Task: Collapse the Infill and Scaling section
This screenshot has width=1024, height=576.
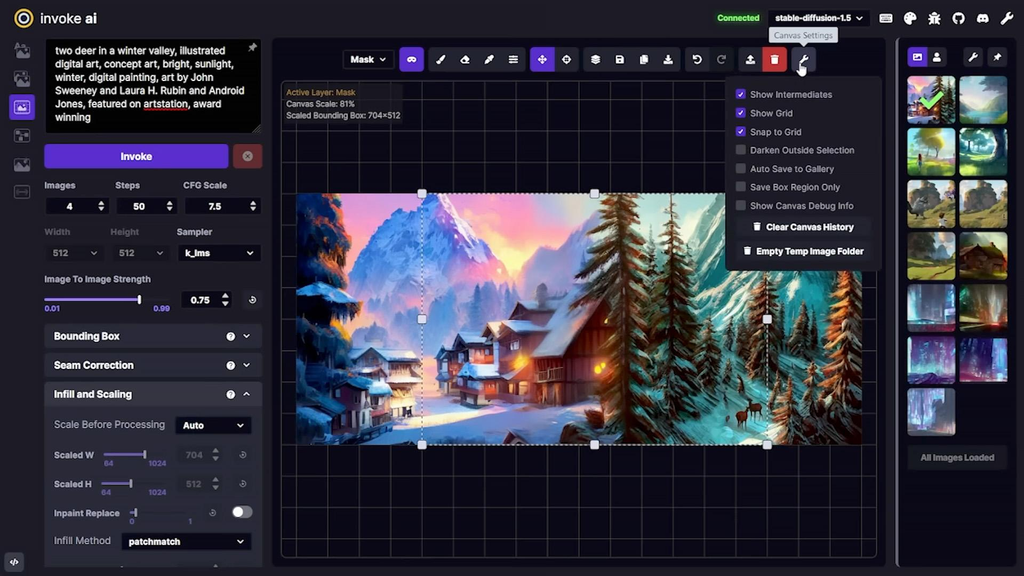Action: tap(153, 394)
